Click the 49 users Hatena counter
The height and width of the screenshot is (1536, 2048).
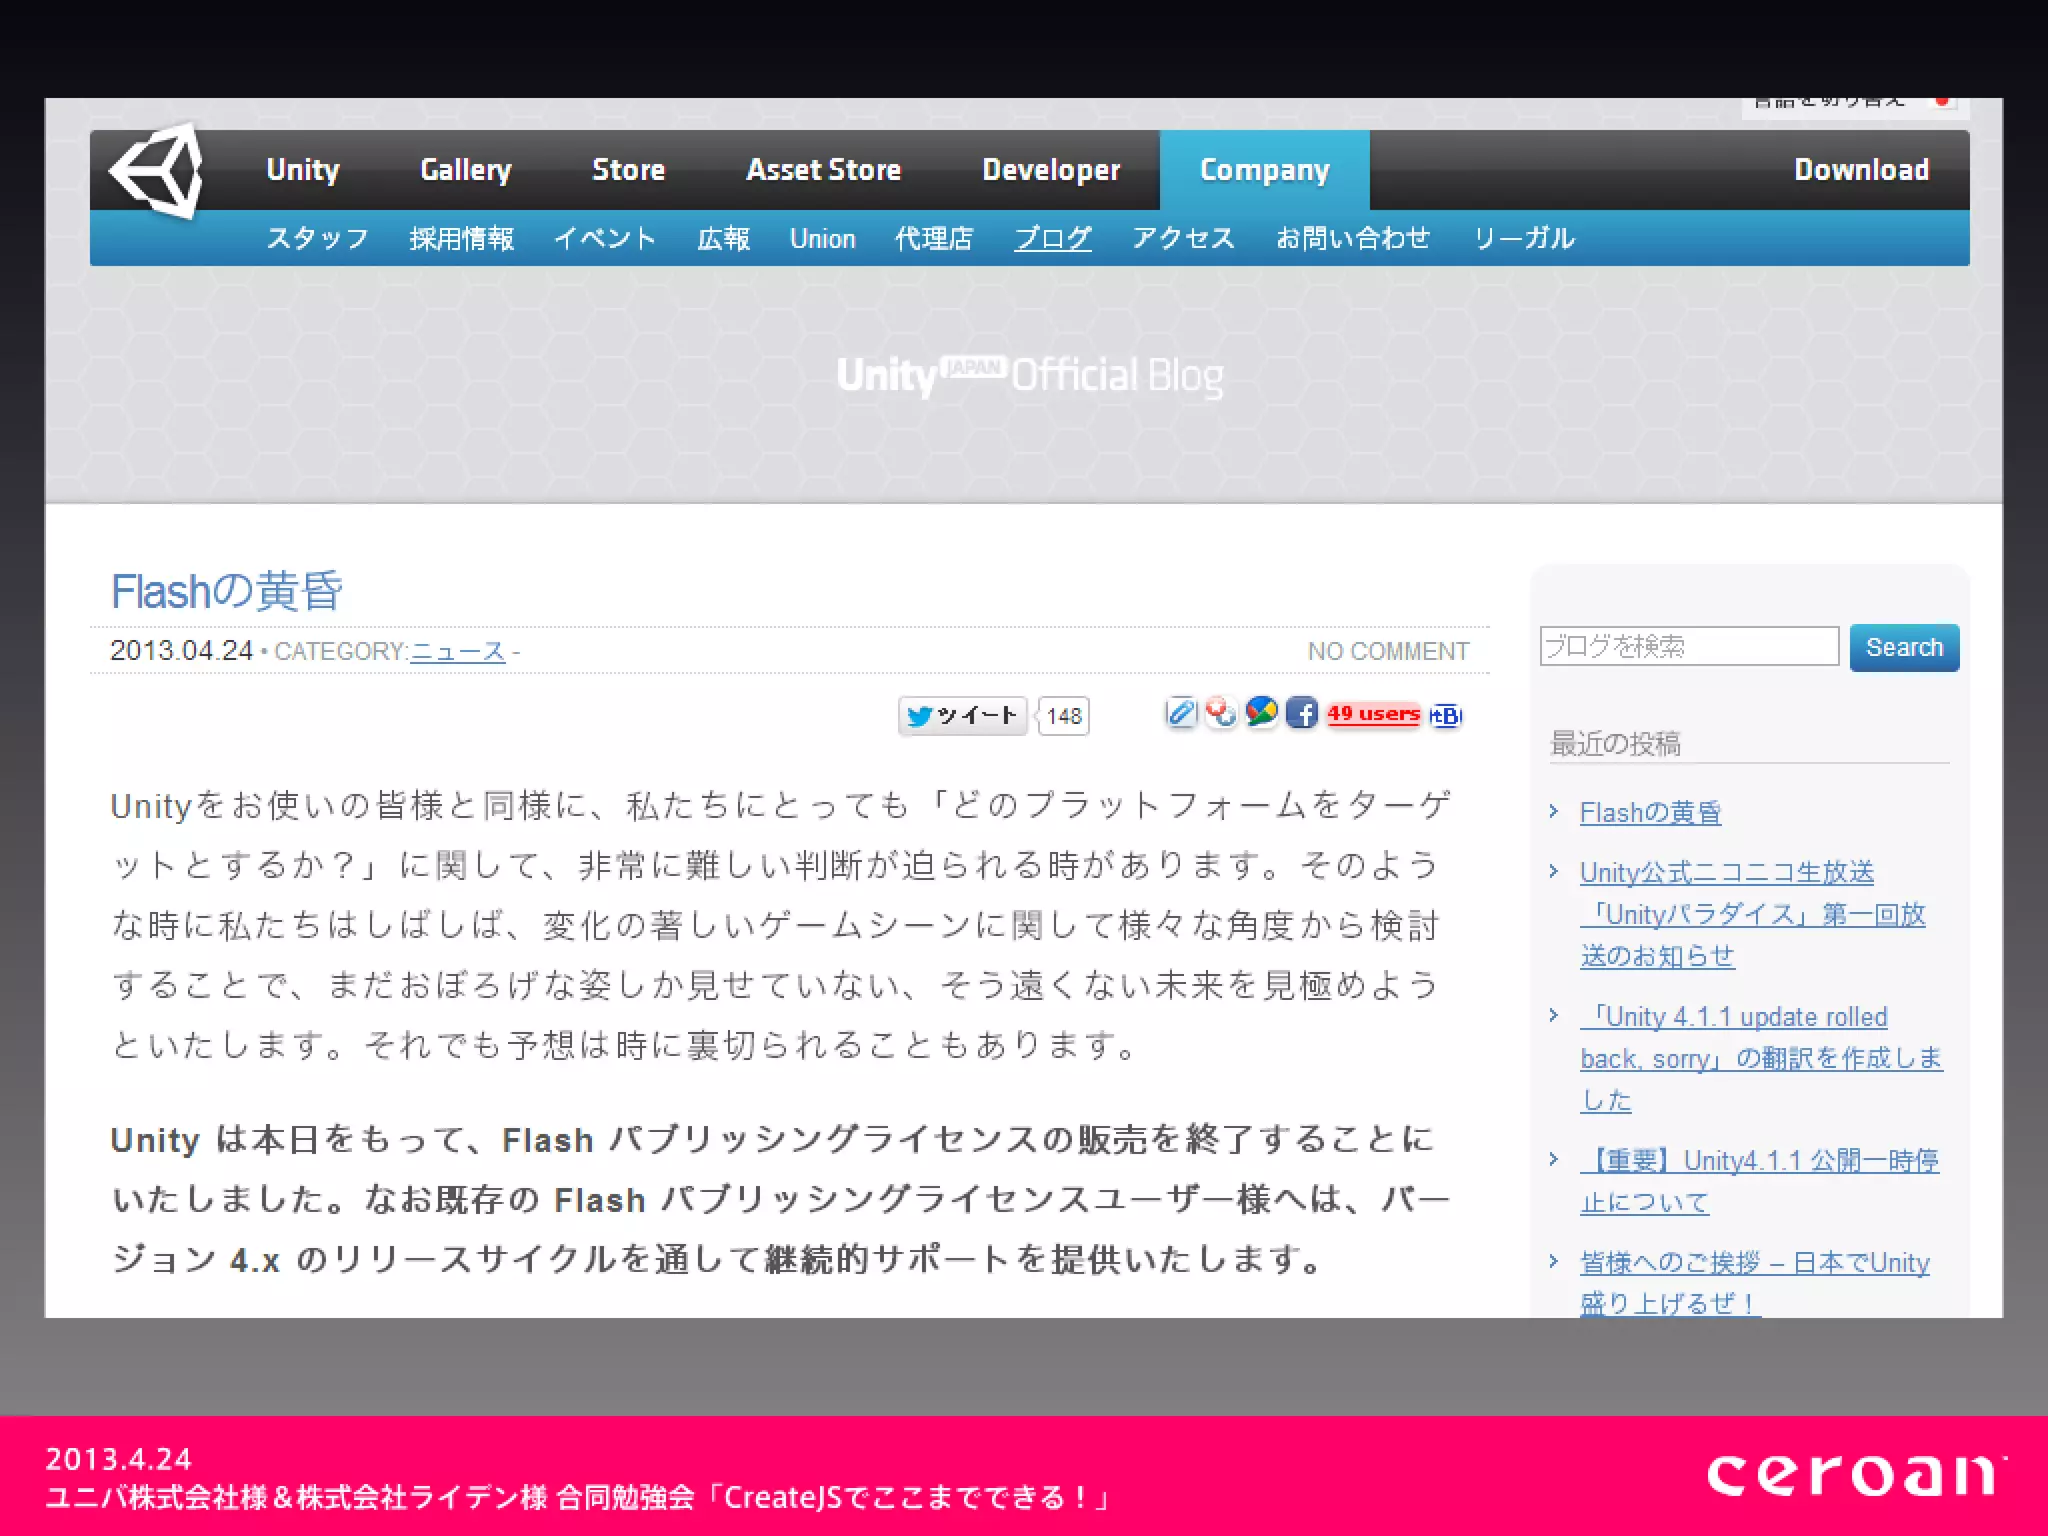pyautogui.click(x=1374, y=714)
